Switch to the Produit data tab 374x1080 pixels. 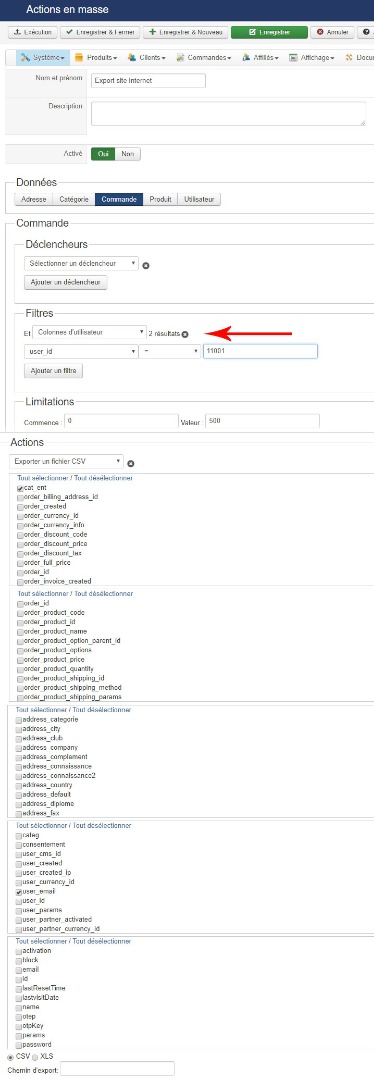pos(160,200)
